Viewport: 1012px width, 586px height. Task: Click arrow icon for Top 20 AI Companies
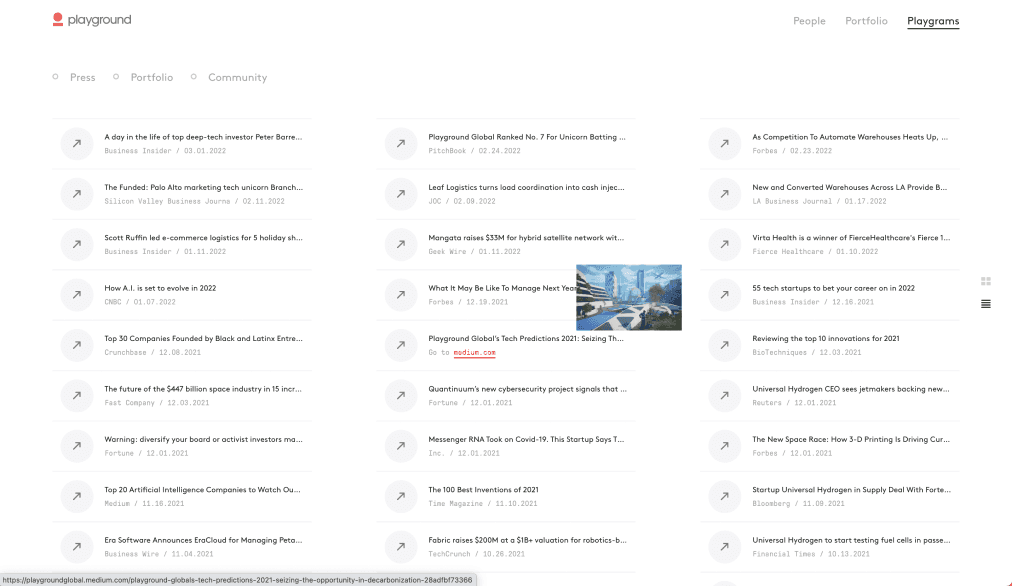[x=77, y=496]
